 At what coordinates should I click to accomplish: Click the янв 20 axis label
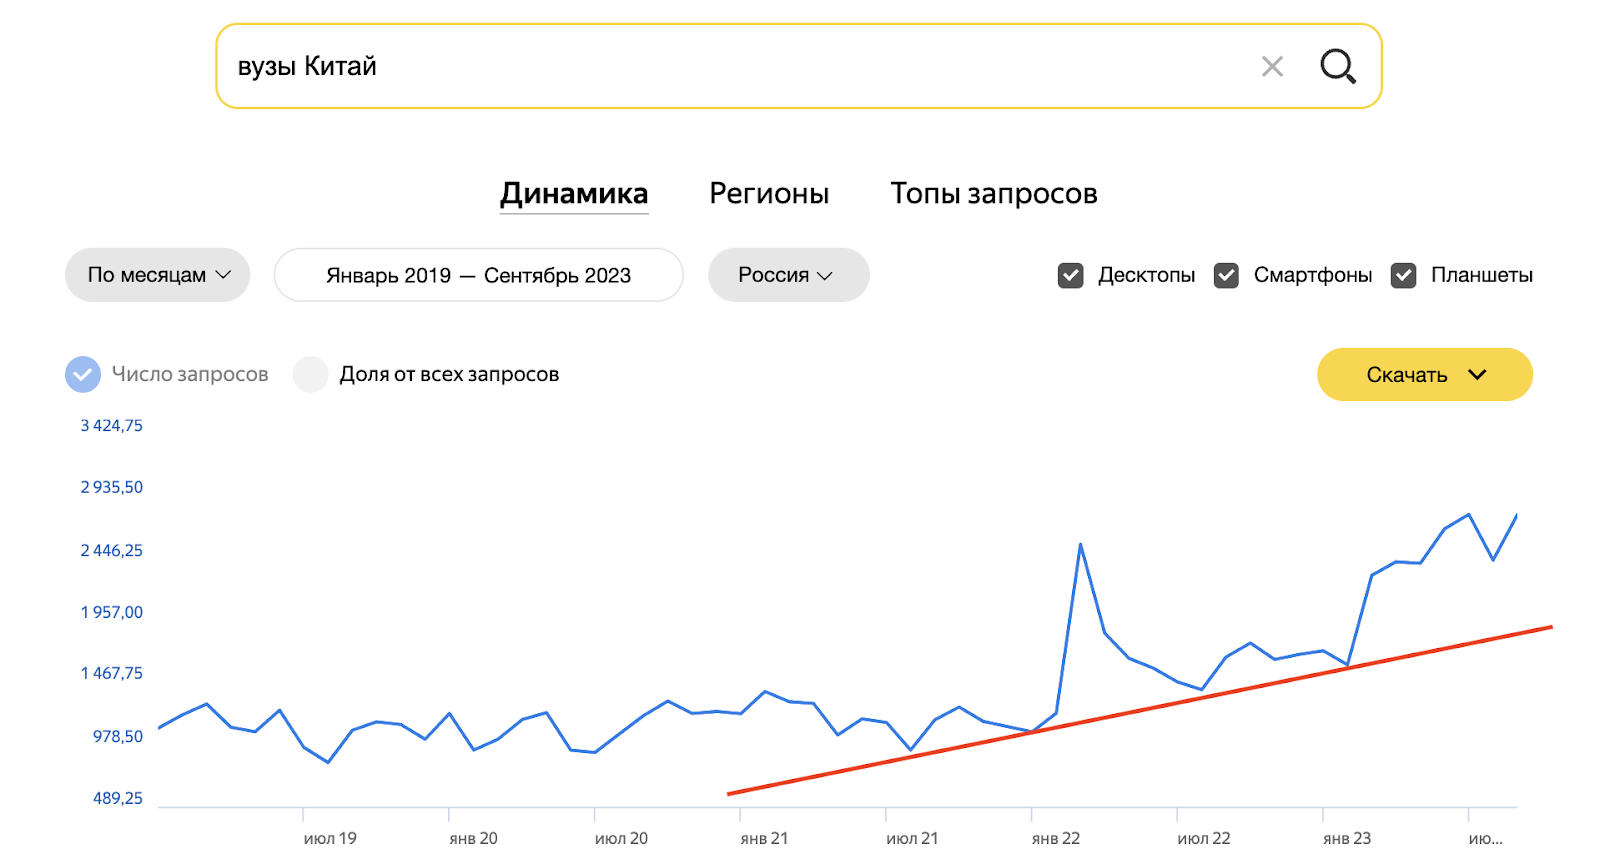point(473,838)
